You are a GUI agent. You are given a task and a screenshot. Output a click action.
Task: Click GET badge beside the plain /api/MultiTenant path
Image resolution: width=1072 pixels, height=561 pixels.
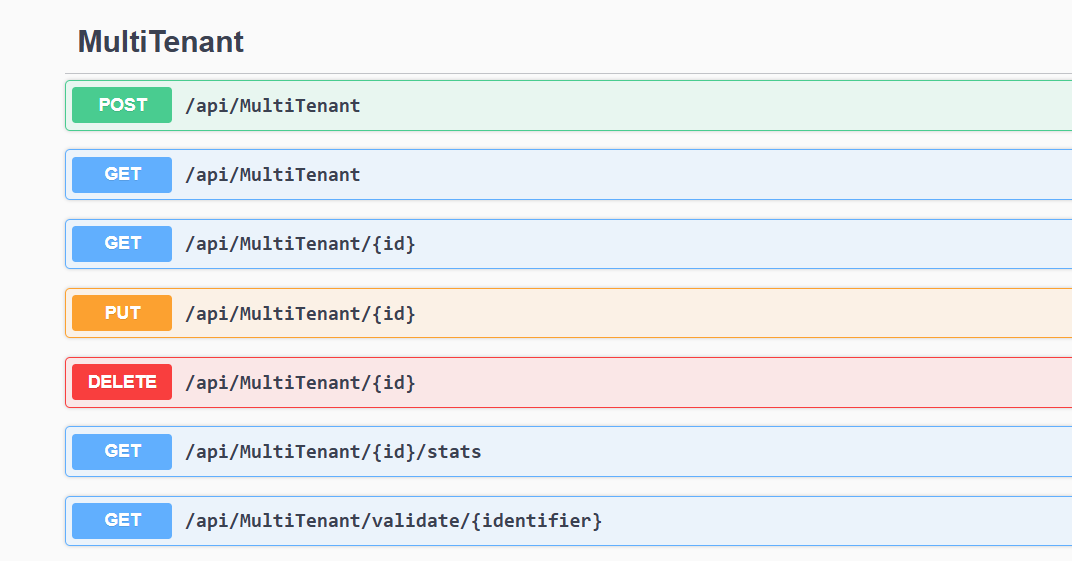[x=122, y=174]
